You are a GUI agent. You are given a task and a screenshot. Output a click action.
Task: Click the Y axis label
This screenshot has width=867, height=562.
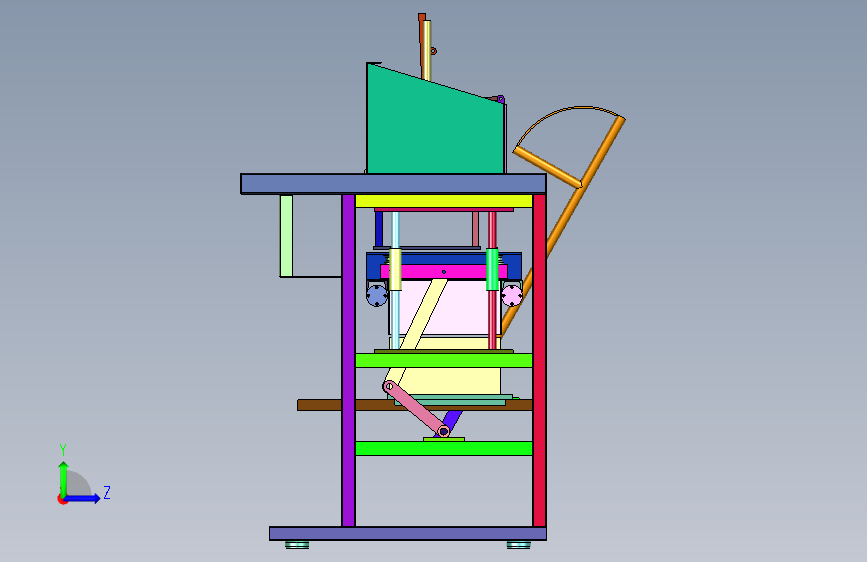(x=63, y=450)
